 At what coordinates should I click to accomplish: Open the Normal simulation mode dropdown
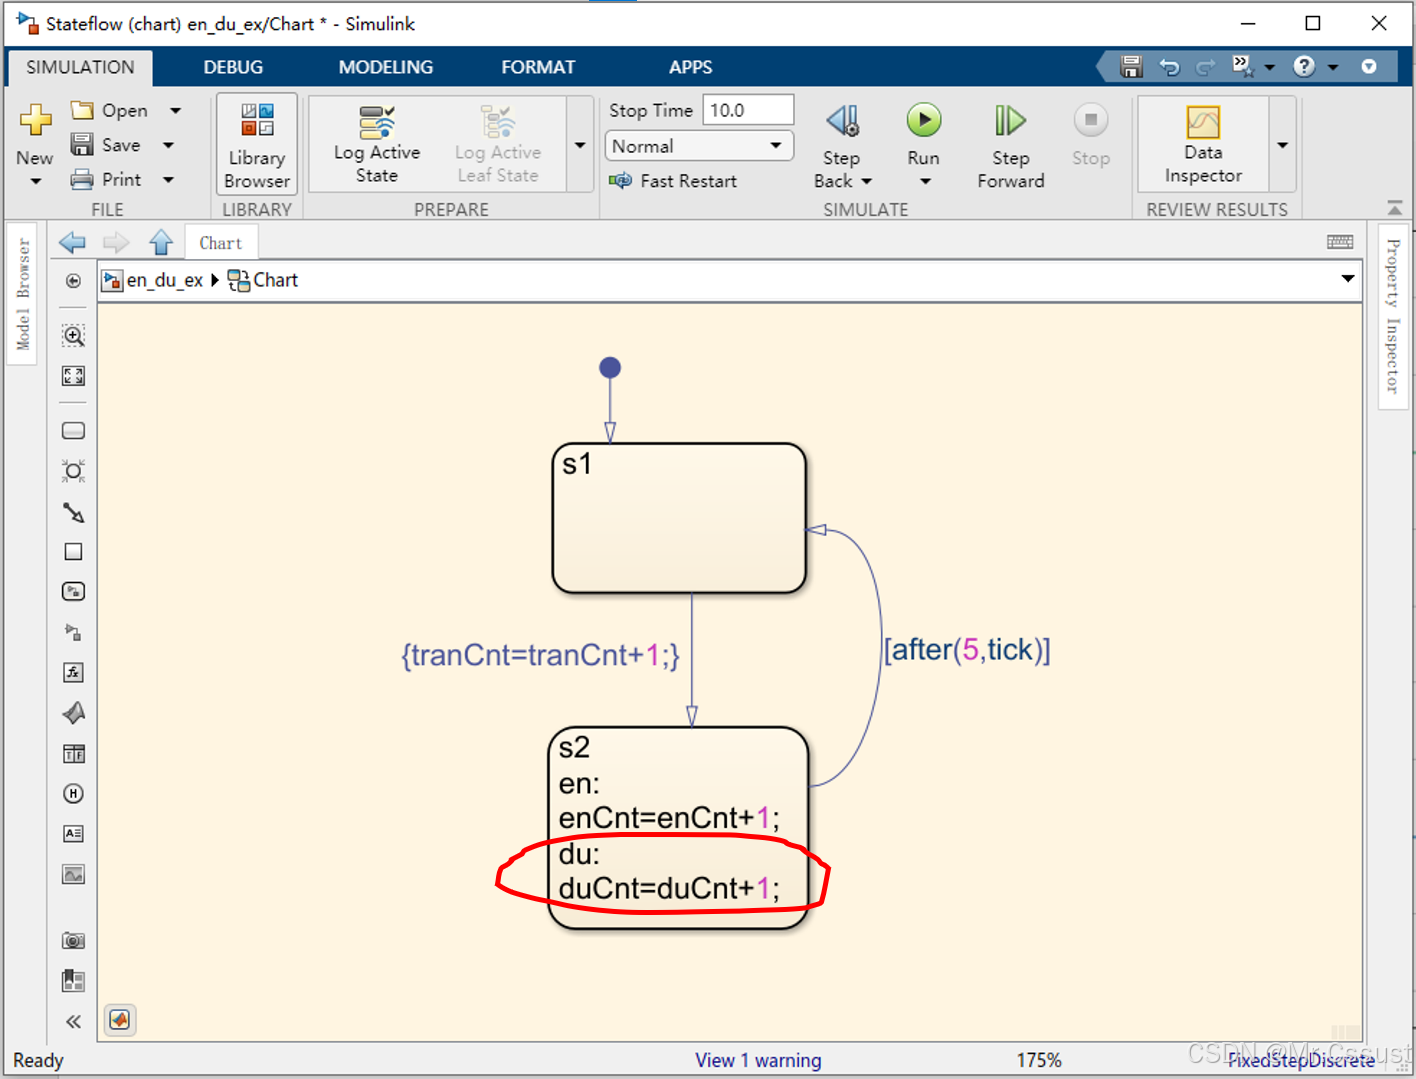click(698, 146)
